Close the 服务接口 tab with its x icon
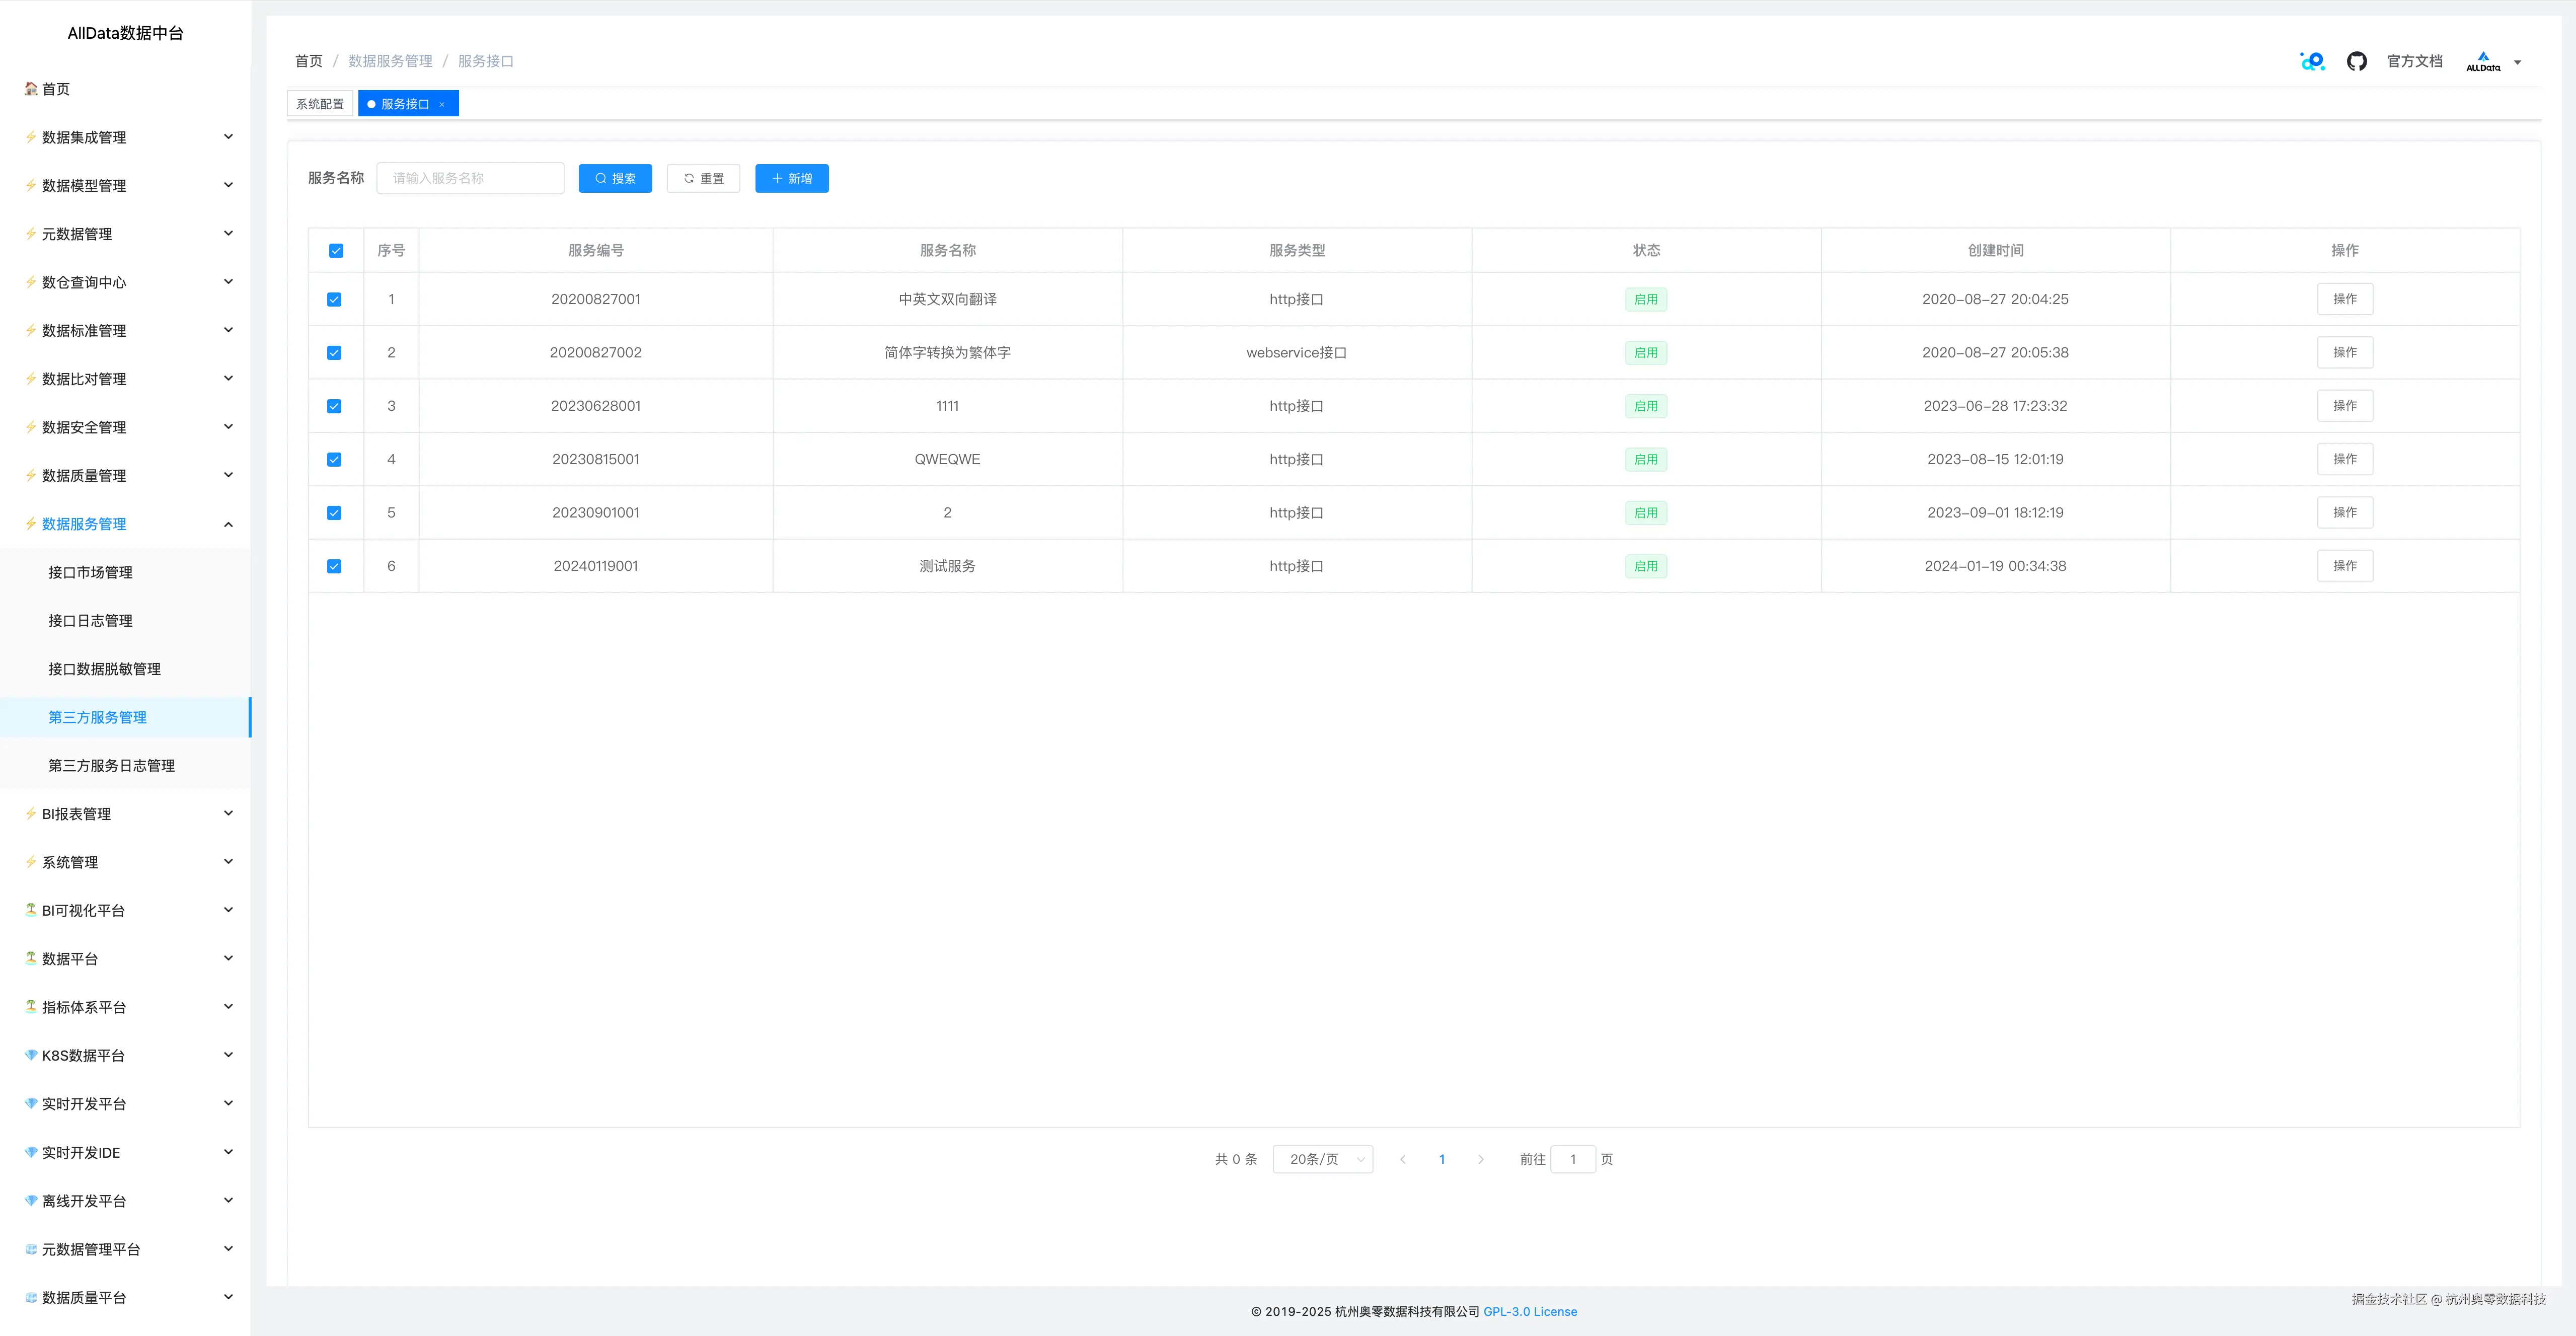This screenshot has height=1336, width=2576. tap(442, 104)
